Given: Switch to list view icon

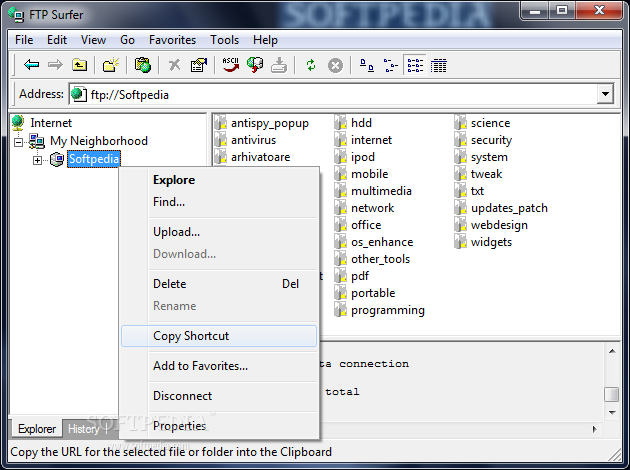Looking at the screenshot, I should (x=415, y=65).
